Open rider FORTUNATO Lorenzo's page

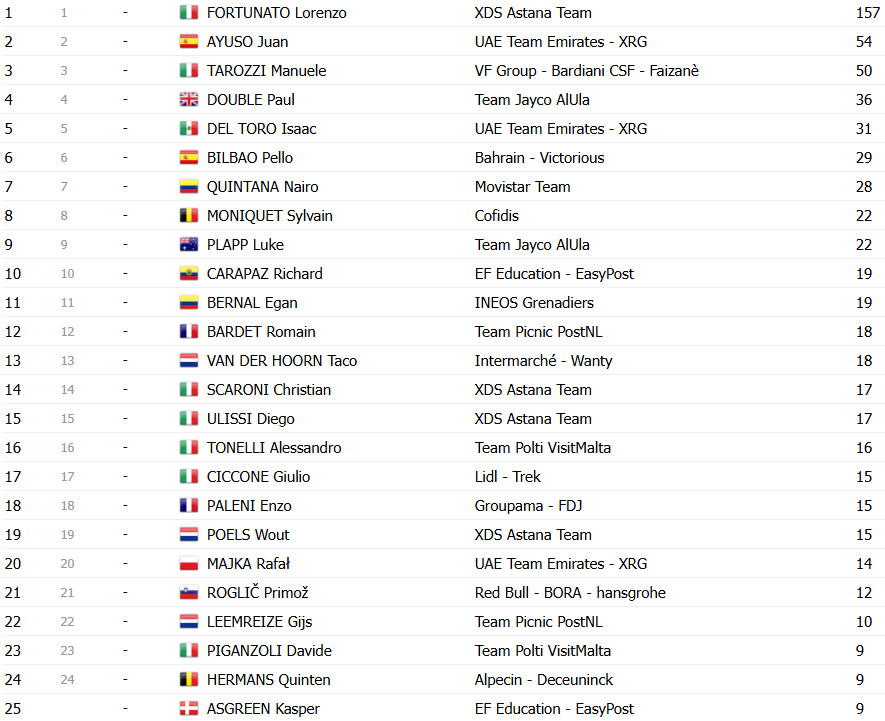click(x=277, y=13)
